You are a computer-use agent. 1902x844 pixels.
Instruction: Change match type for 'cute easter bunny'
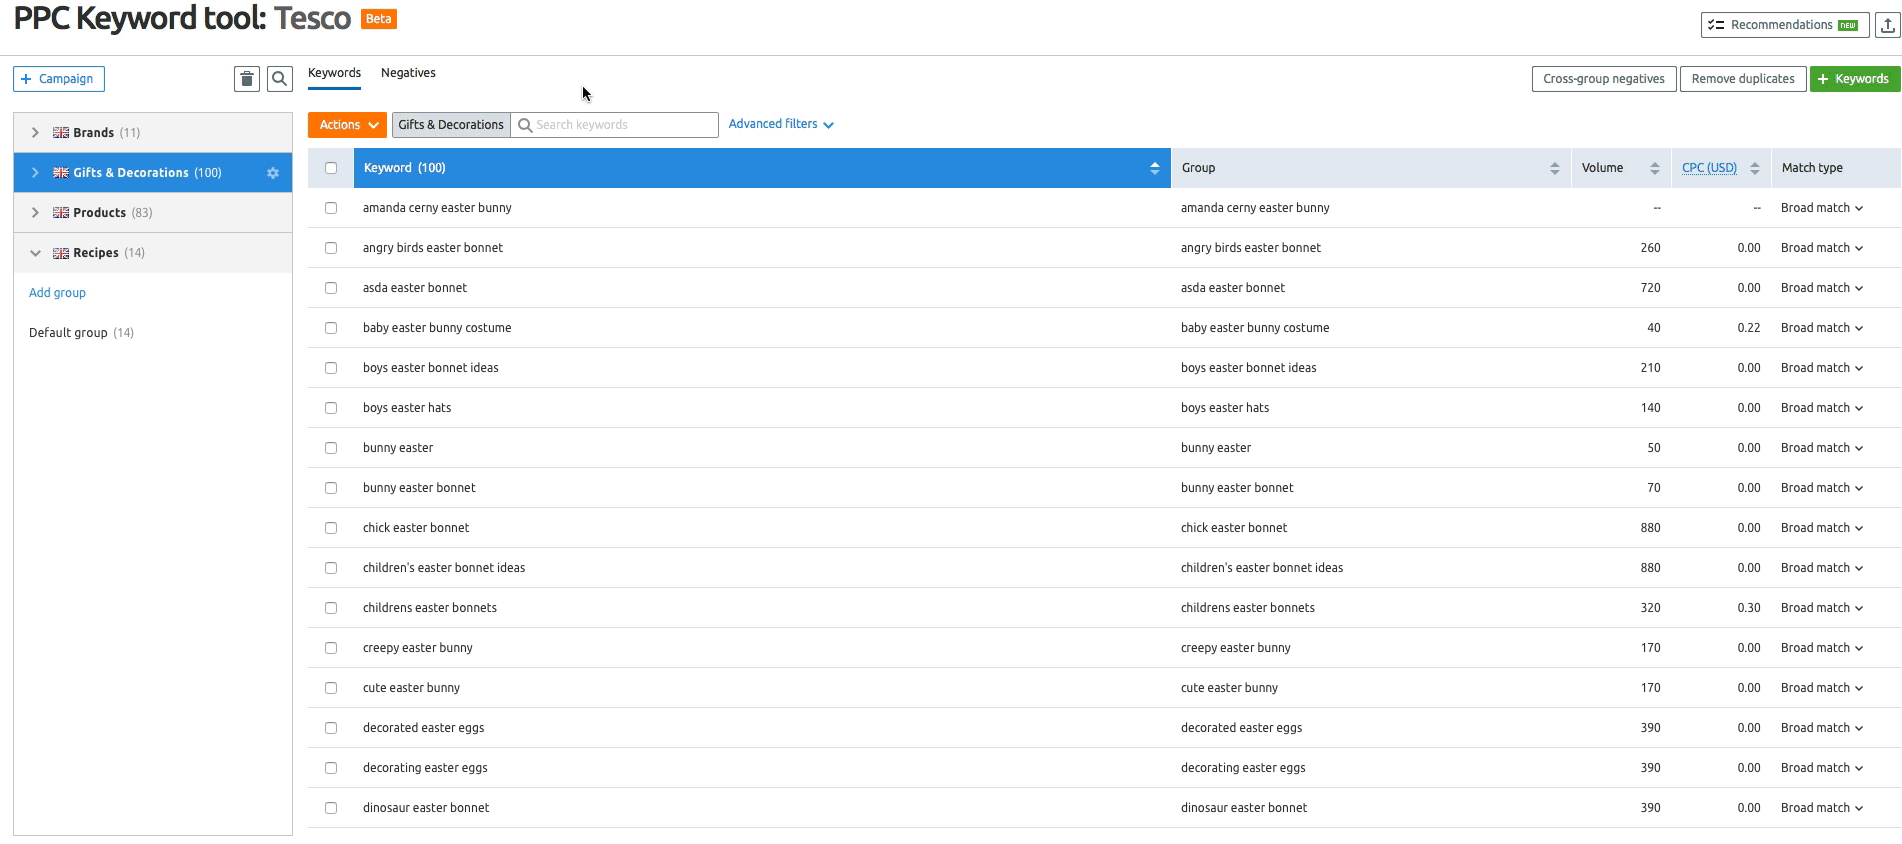[x=1822, y=688]
